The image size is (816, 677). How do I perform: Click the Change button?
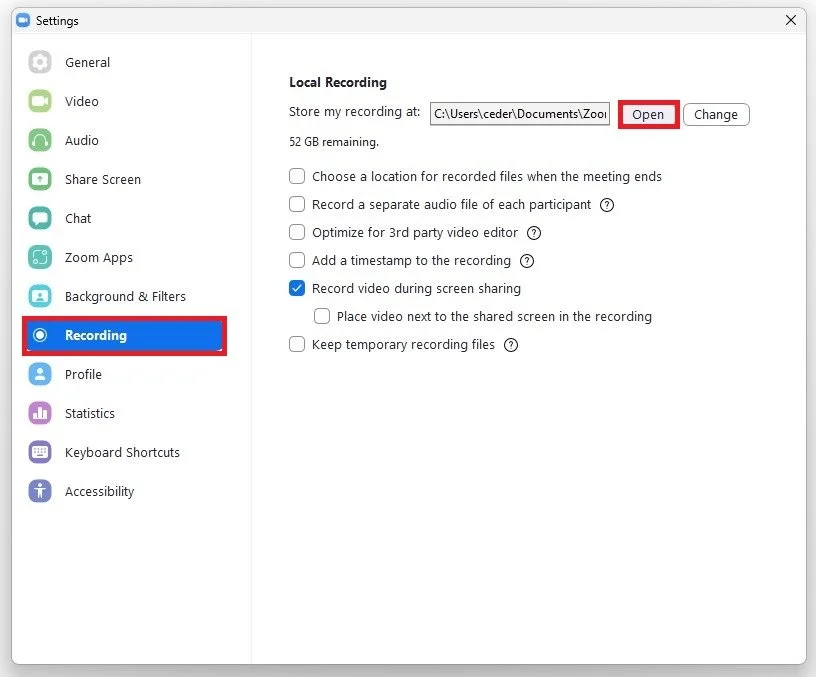pyautogui.click(x=716, y=114)
